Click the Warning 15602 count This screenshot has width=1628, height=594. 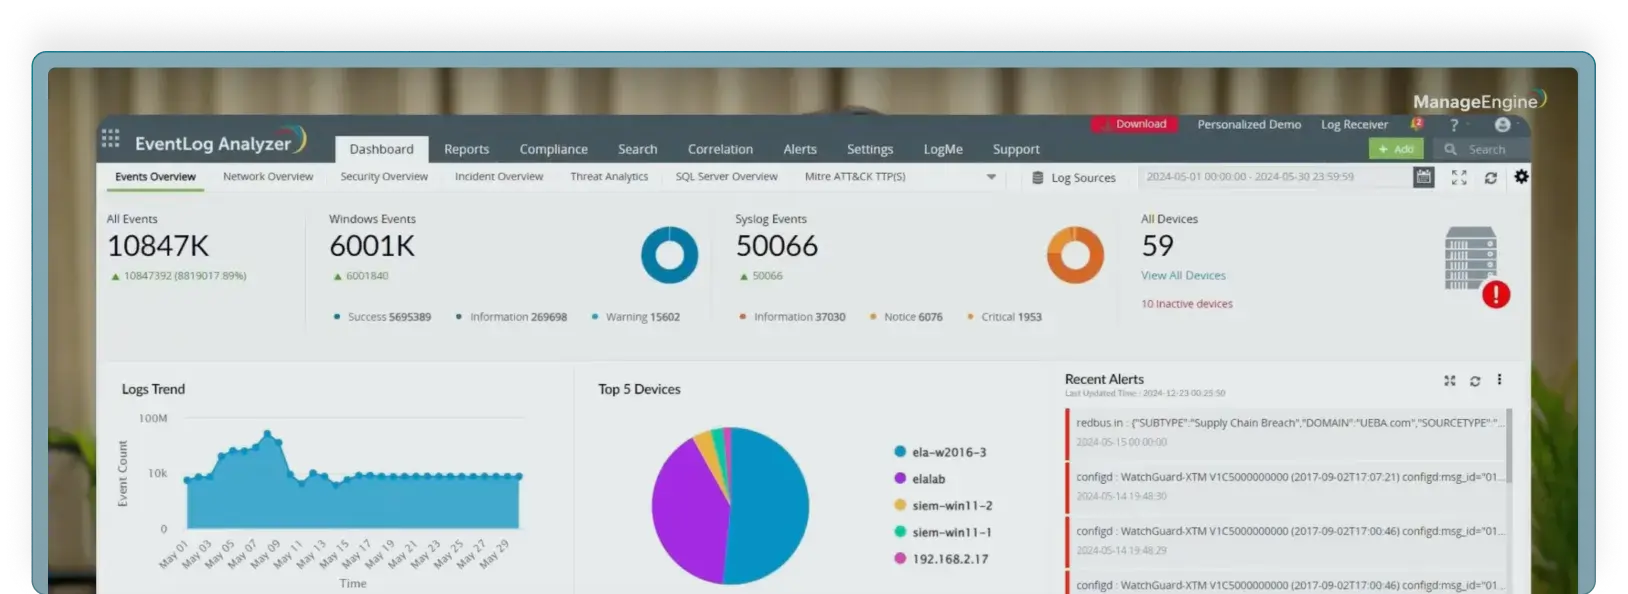tap(636, 317)
